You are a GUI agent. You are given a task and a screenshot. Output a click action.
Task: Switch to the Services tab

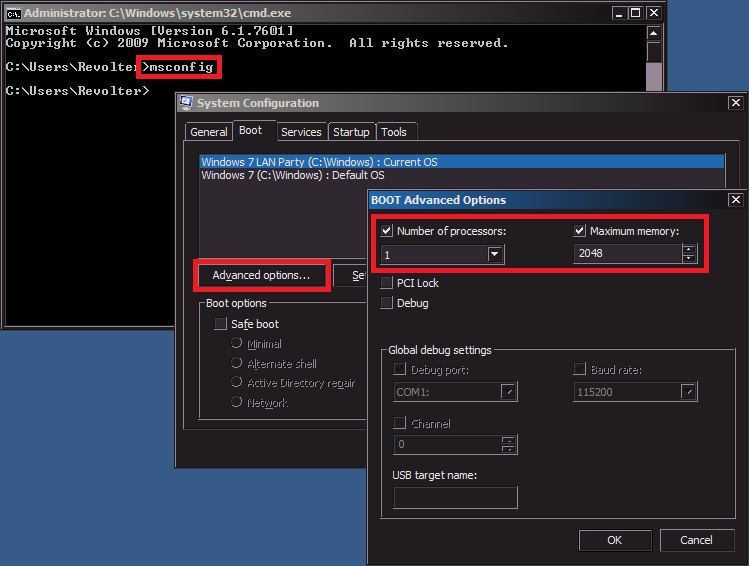301,132
